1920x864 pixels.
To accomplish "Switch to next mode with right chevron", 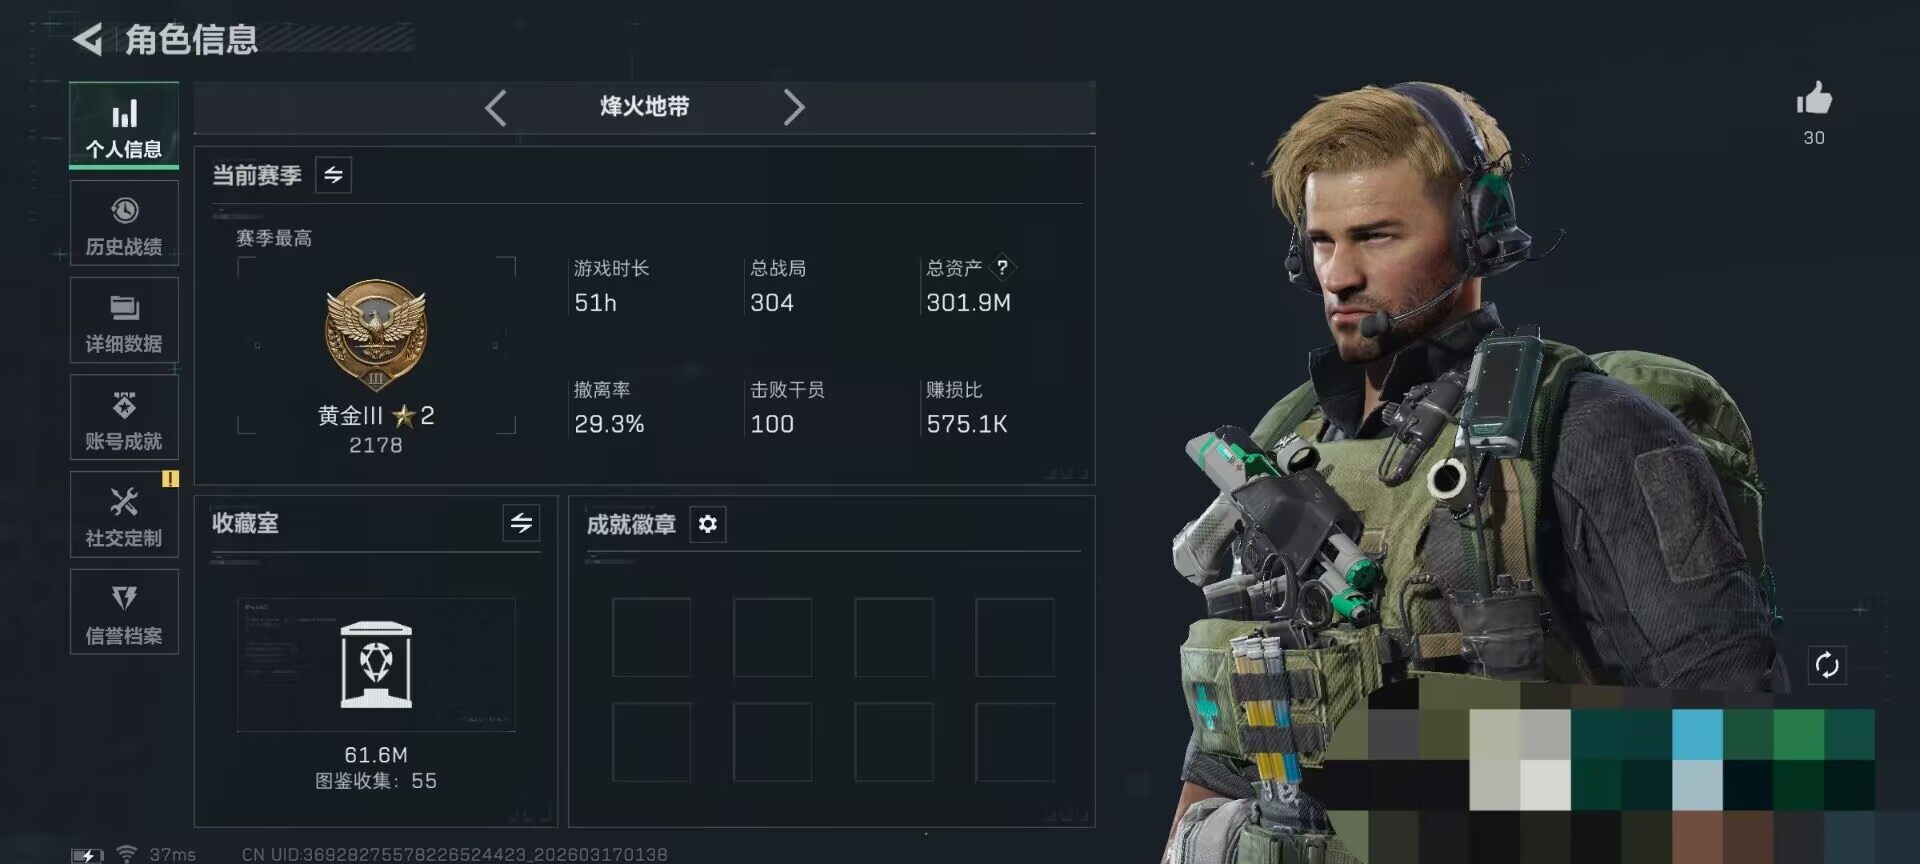I will (x=793, y=107).
